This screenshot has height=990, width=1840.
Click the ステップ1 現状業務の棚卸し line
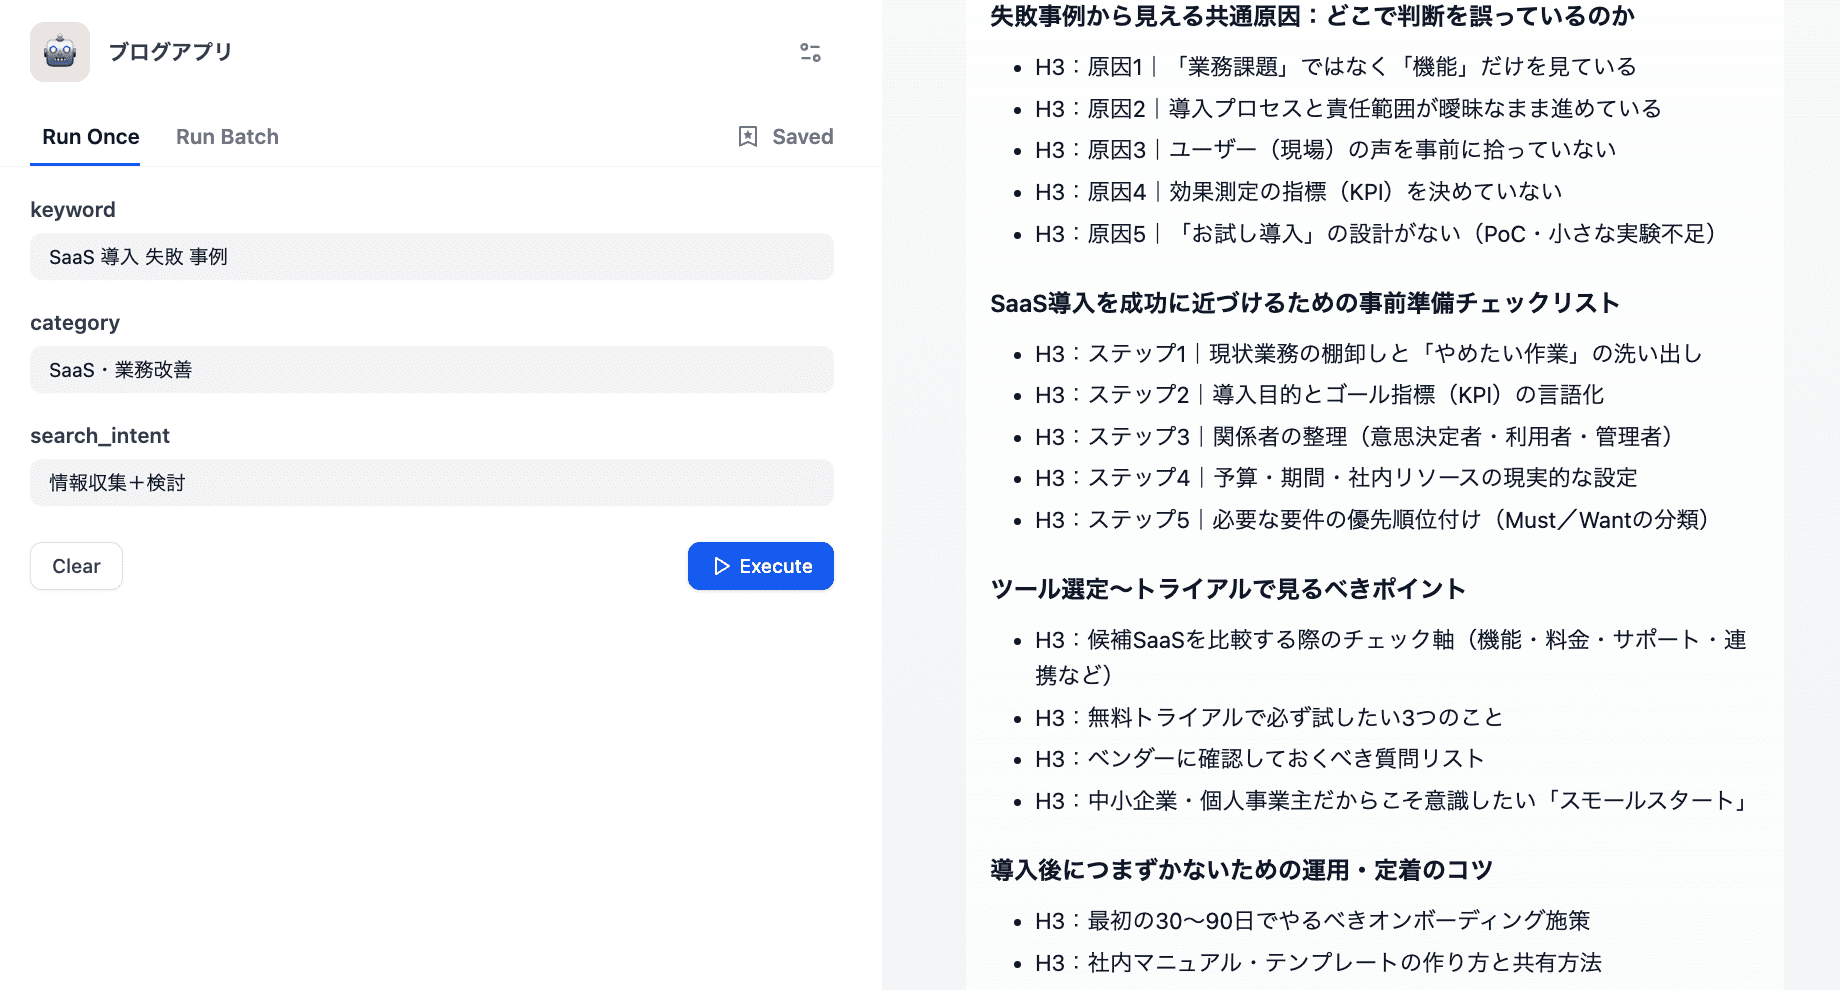[x=1369, y=354]
